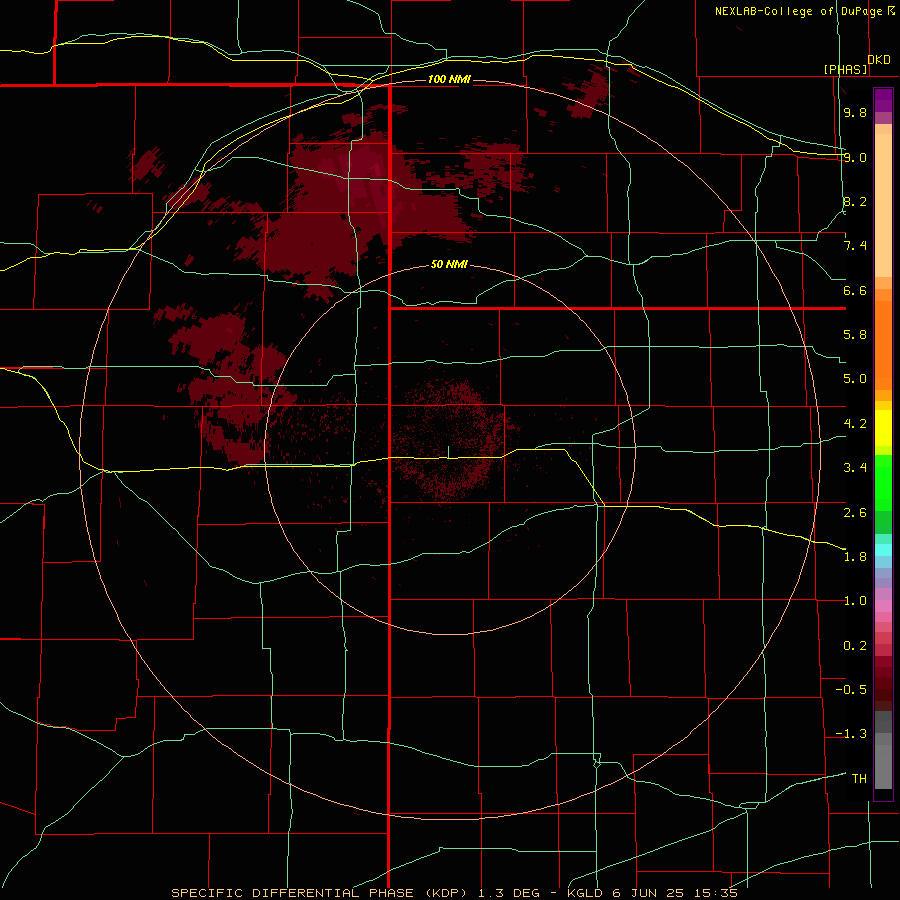Click the DKD label above the color scale

(879, 60)
